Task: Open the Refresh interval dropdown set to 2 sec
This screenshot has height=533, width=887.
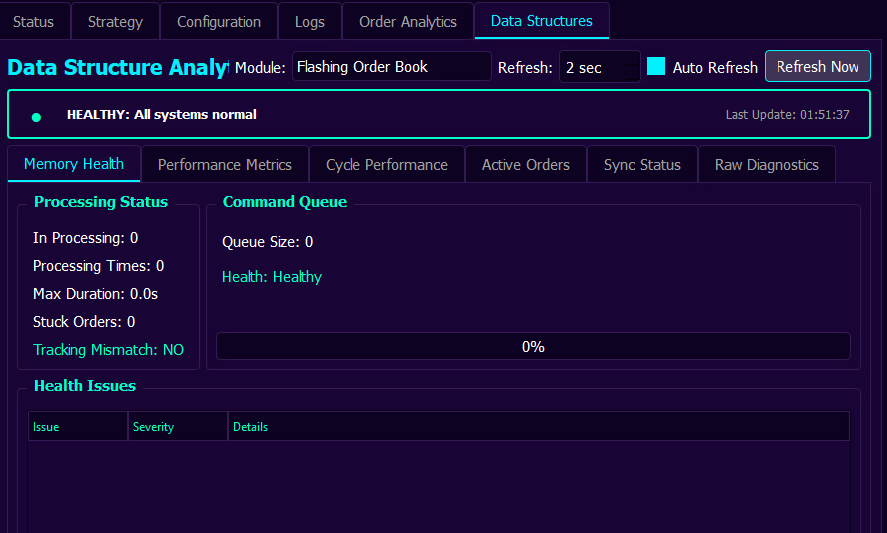Action: (599, 67)
